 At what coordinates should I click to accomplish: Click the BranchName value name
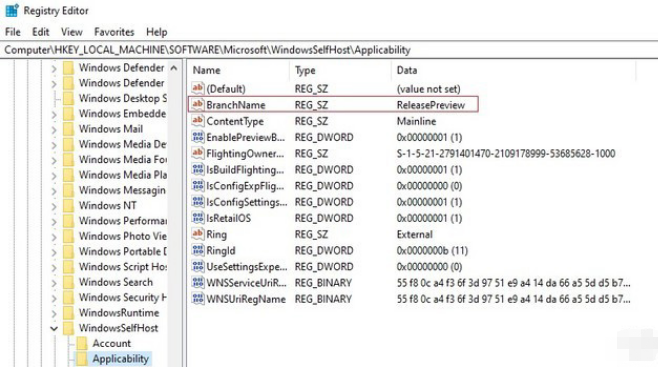click(x=235, y=105)
